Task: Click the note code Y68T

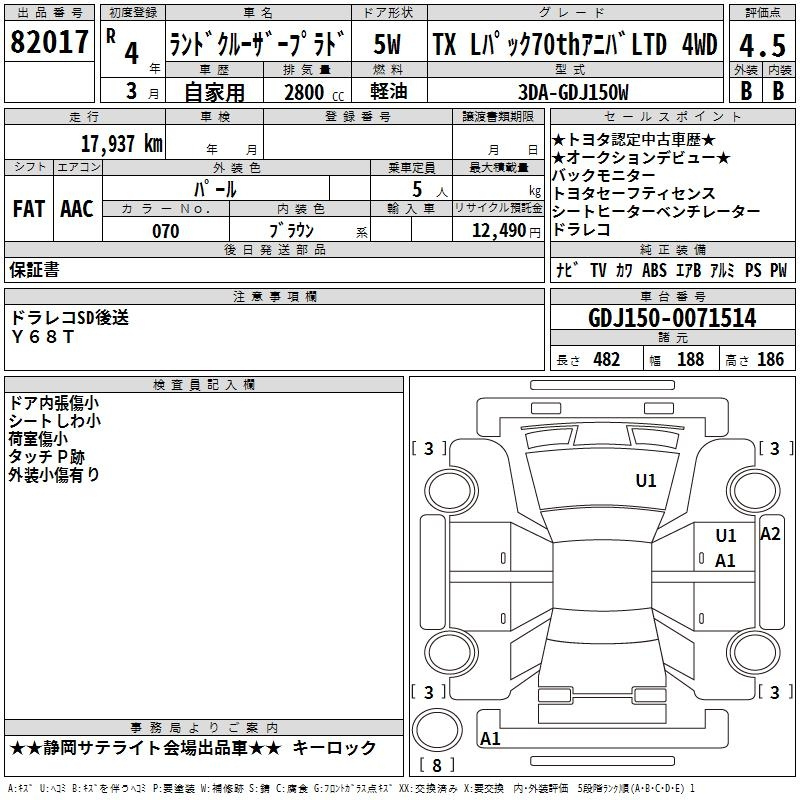Action: click(43, 337)
